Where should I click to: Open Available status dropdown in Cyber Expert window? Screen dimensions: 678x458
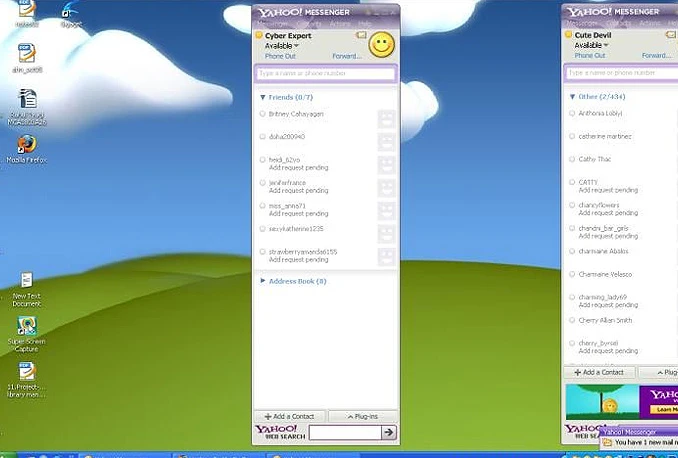coord(281,46)
